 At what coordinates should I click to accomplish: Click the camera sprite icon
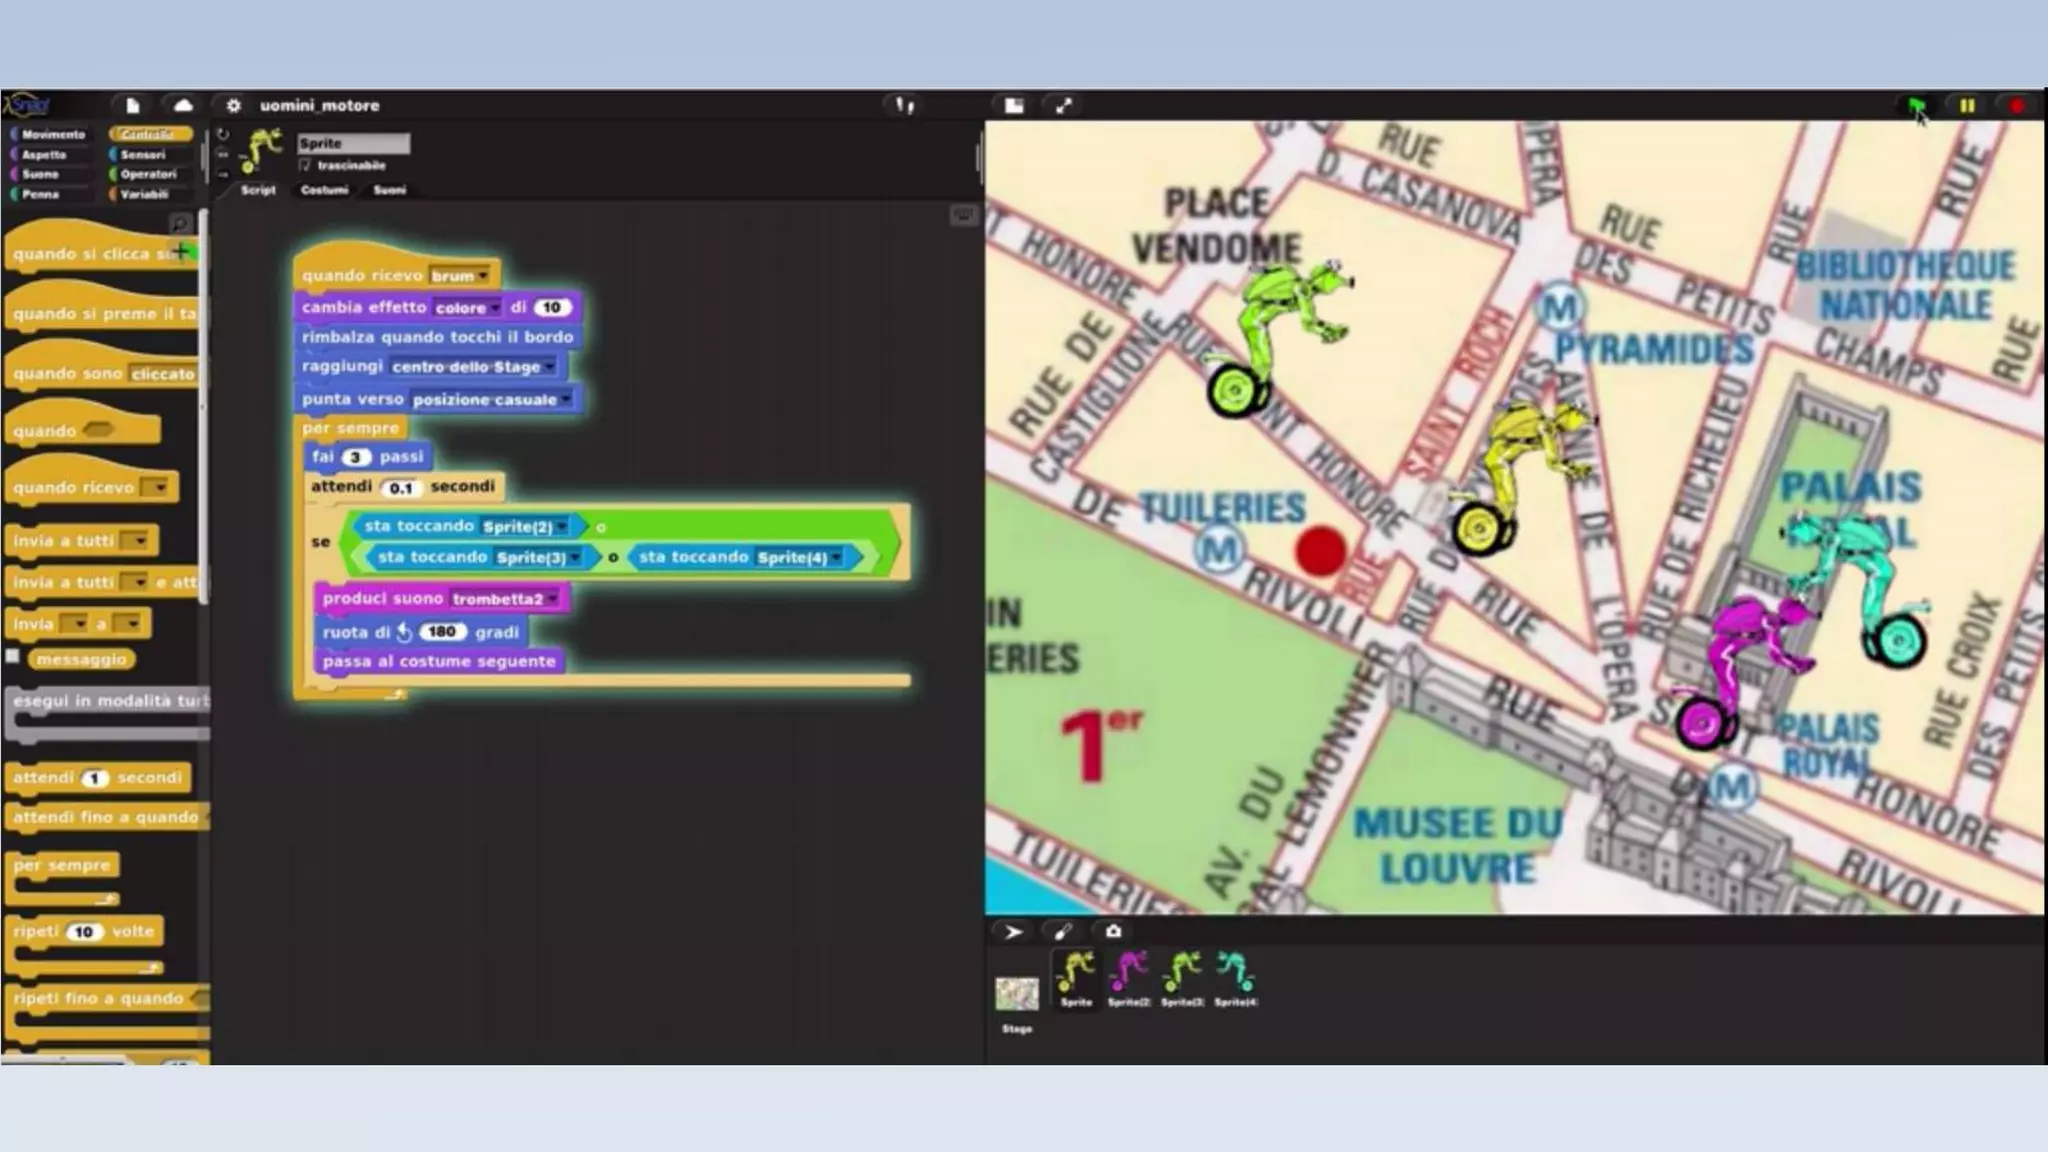tap(1113, 931)
